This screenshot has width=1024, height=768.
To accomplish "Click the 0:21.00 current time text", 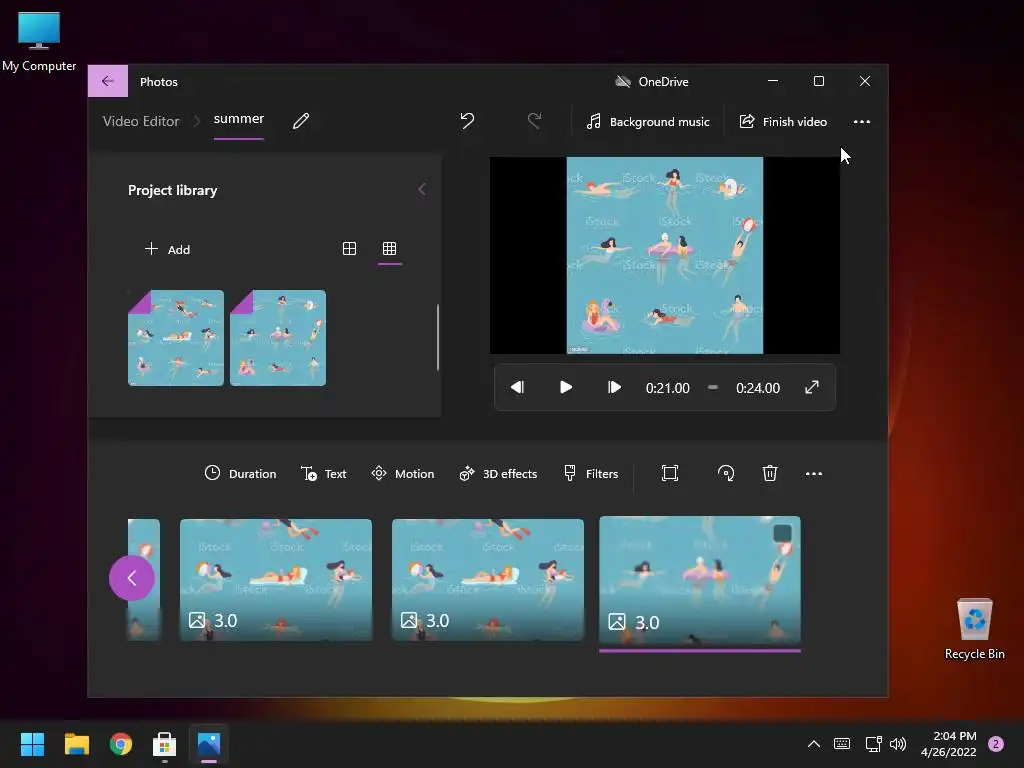I will point(667,388).
